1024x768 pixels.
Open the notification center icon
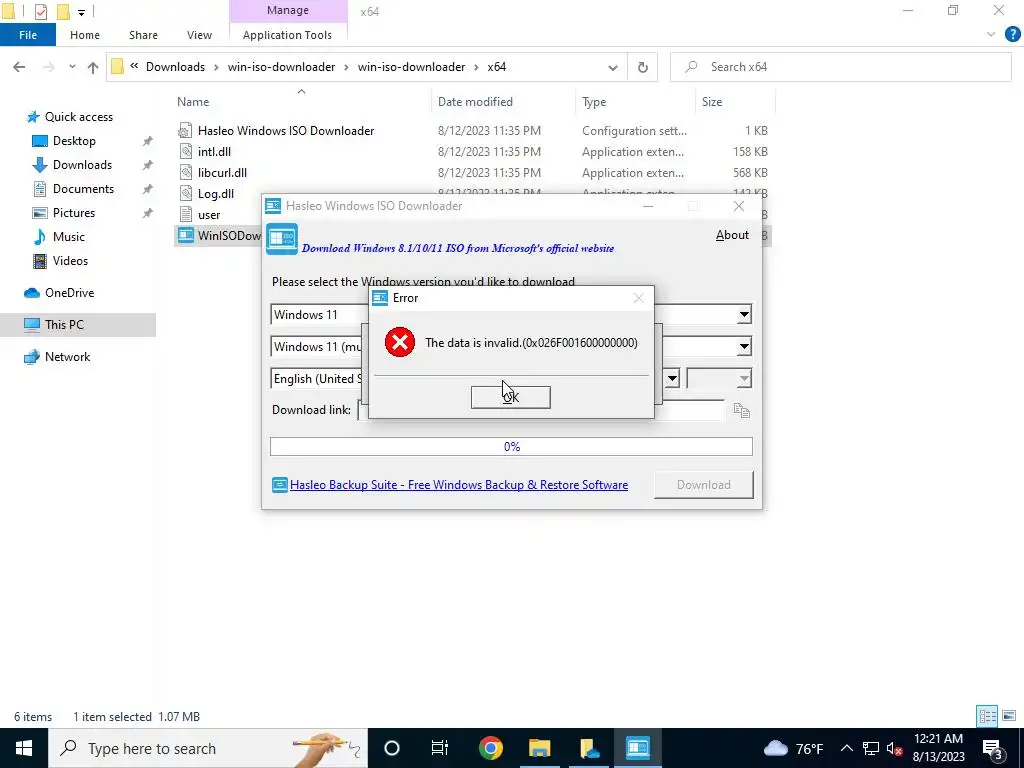(x=992, y=748)
